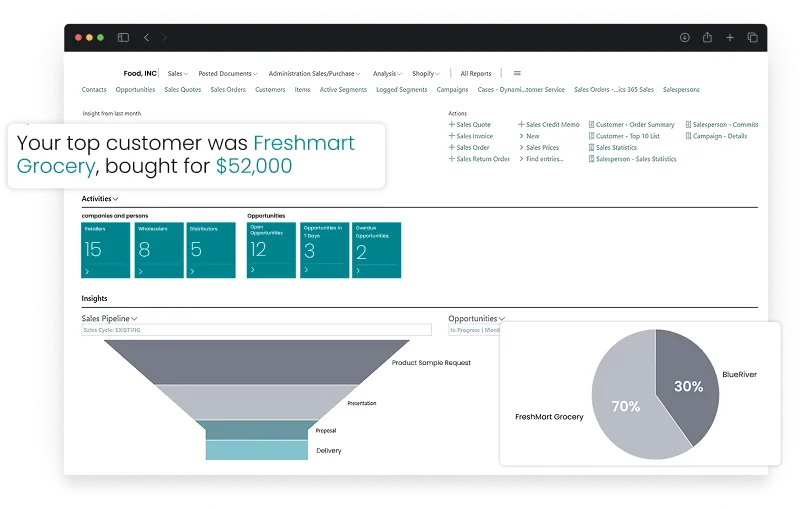Click the $52,000 amount in insight

click(x=254, y=166)
